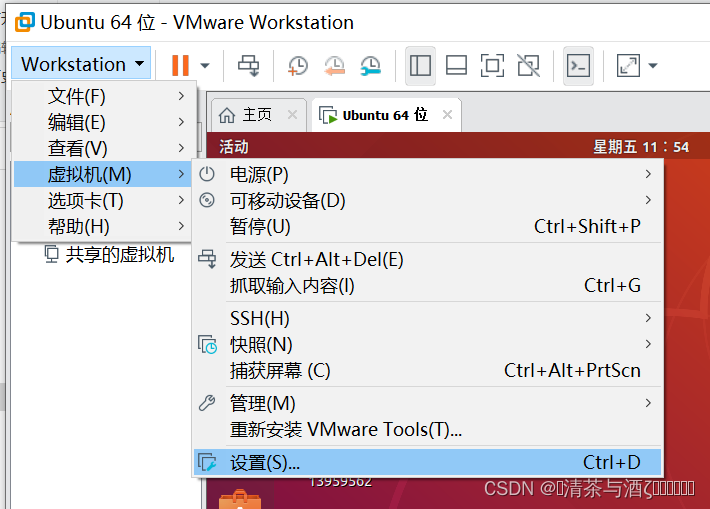Toggle Unity mode toolbar icon

click(528, 66)
